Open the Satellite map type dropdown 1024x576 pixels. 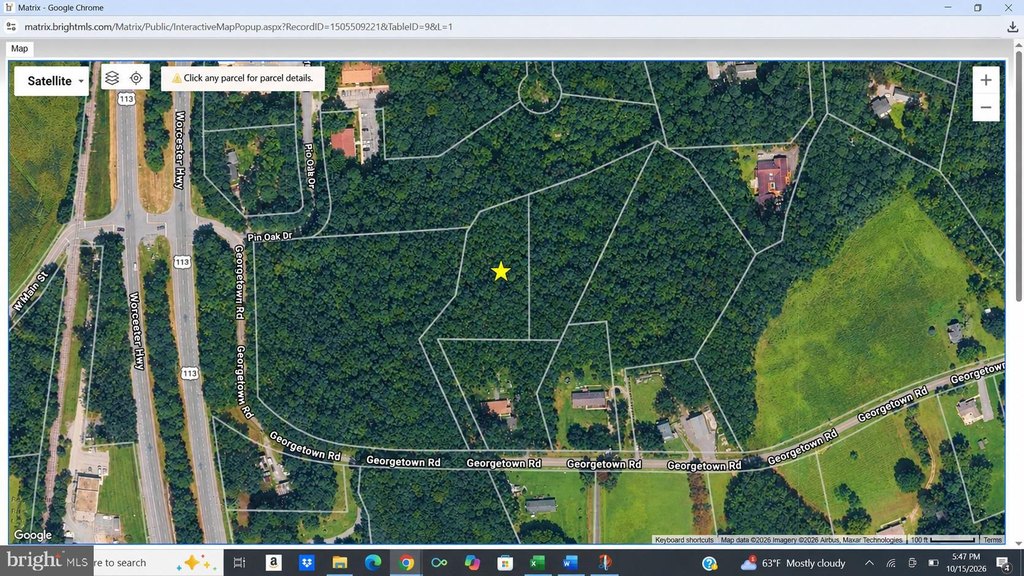(52, 81)
